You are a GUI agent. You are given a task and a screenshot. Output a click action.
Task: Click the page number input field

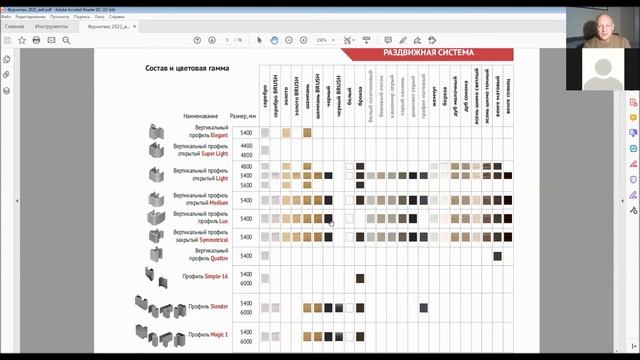pyautogui.click(x=227, y=40)
